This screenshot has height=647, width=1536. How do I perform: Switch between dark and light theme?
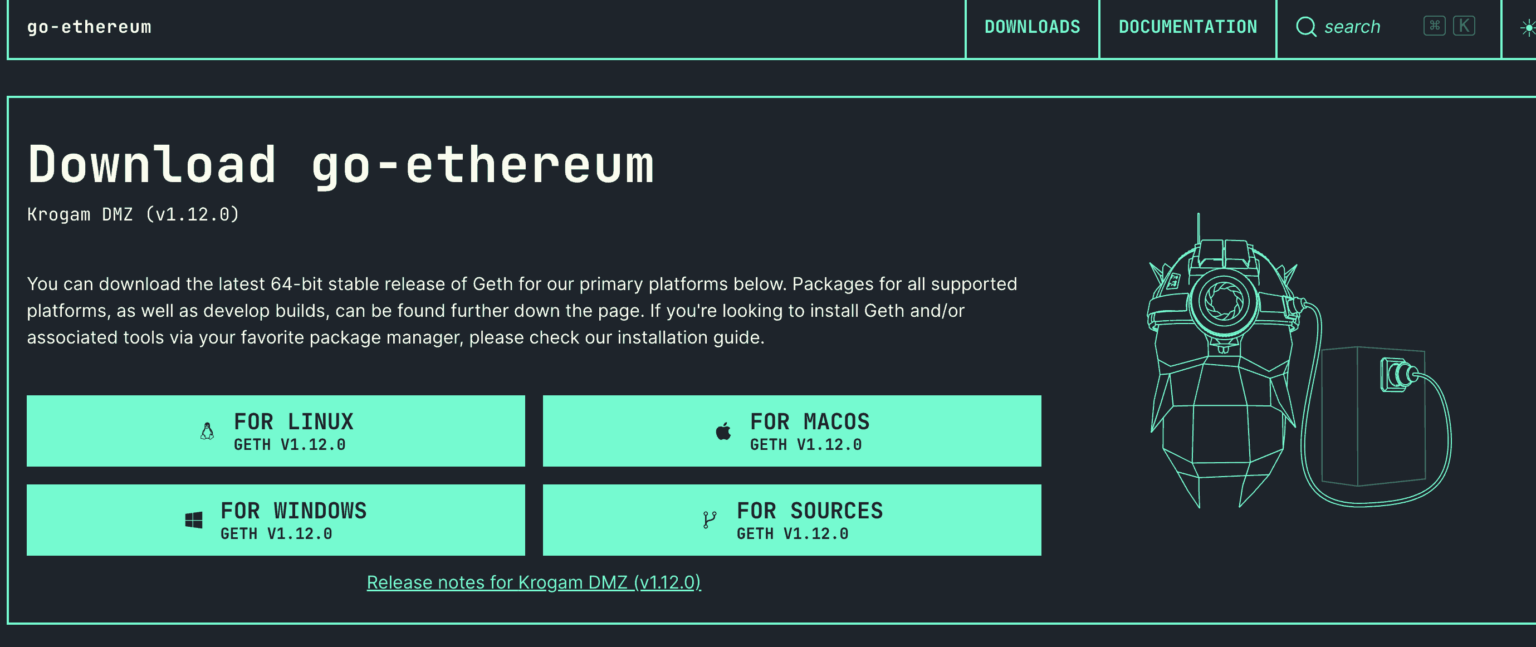1529,27
